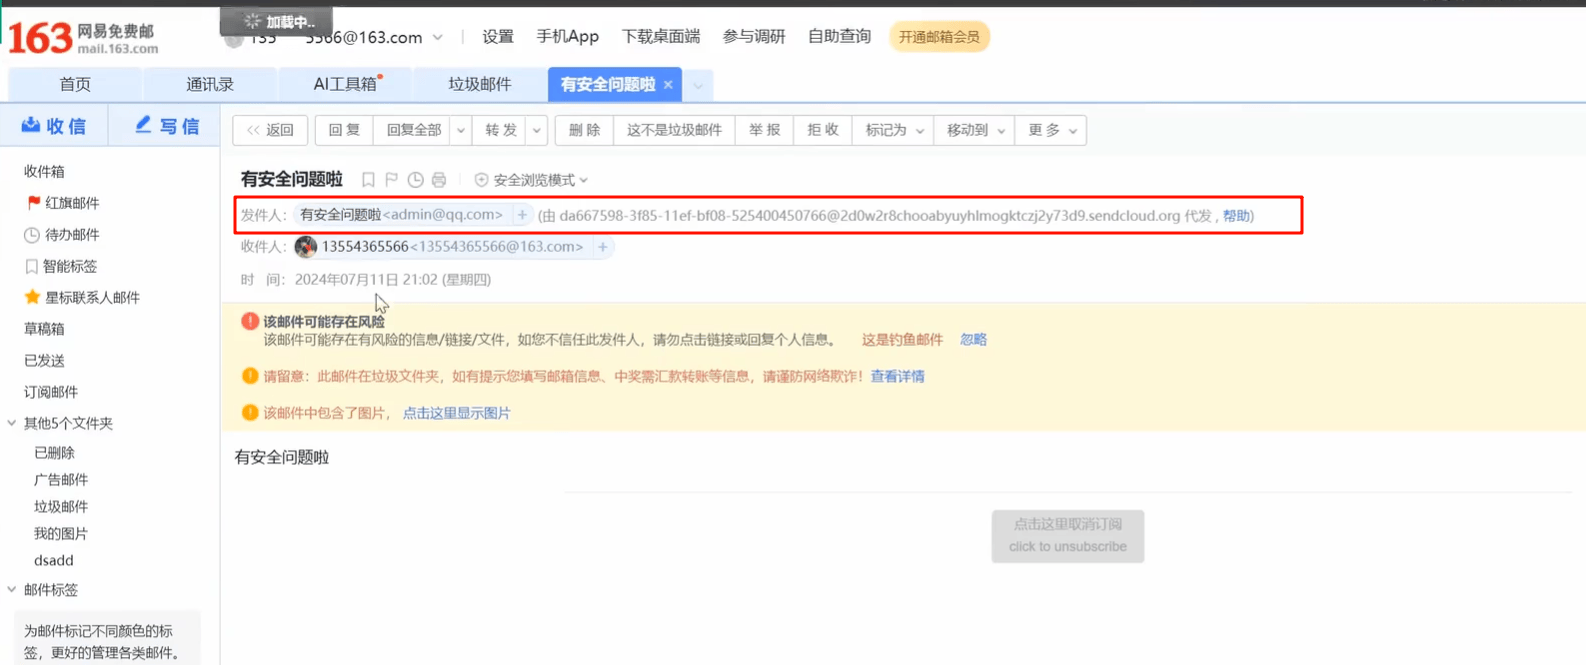Open the 更多 dropdown menu
Image resolution: width=1586 pixels, height=665 pixels.
click(x=1051, y=130)
